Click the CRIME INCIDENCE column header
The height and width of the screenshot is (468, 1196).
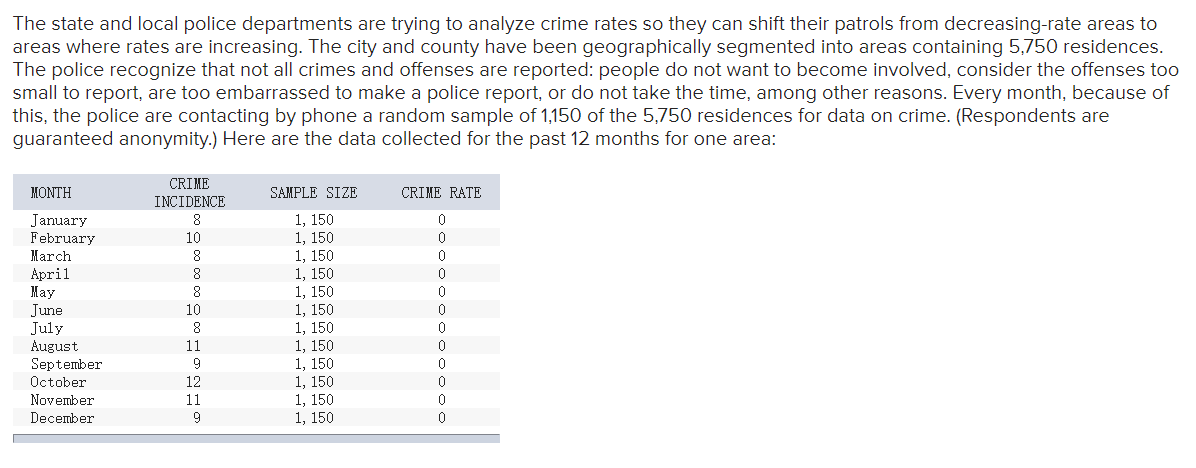click(x=189, y=193)
